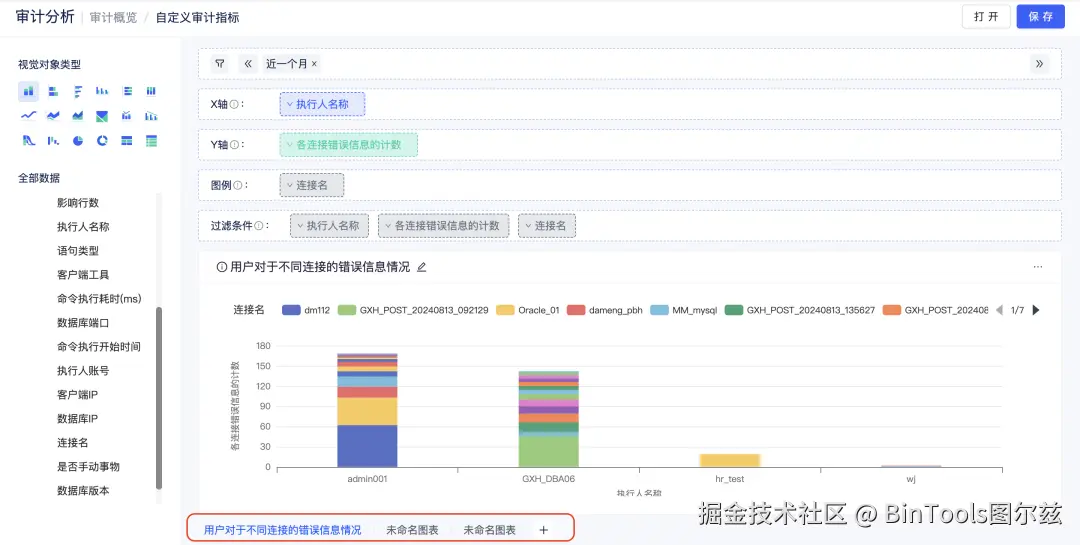
Task: Open the 过滤条件 各连接错误信息的计数 dropdown
Action: (444, 225)
